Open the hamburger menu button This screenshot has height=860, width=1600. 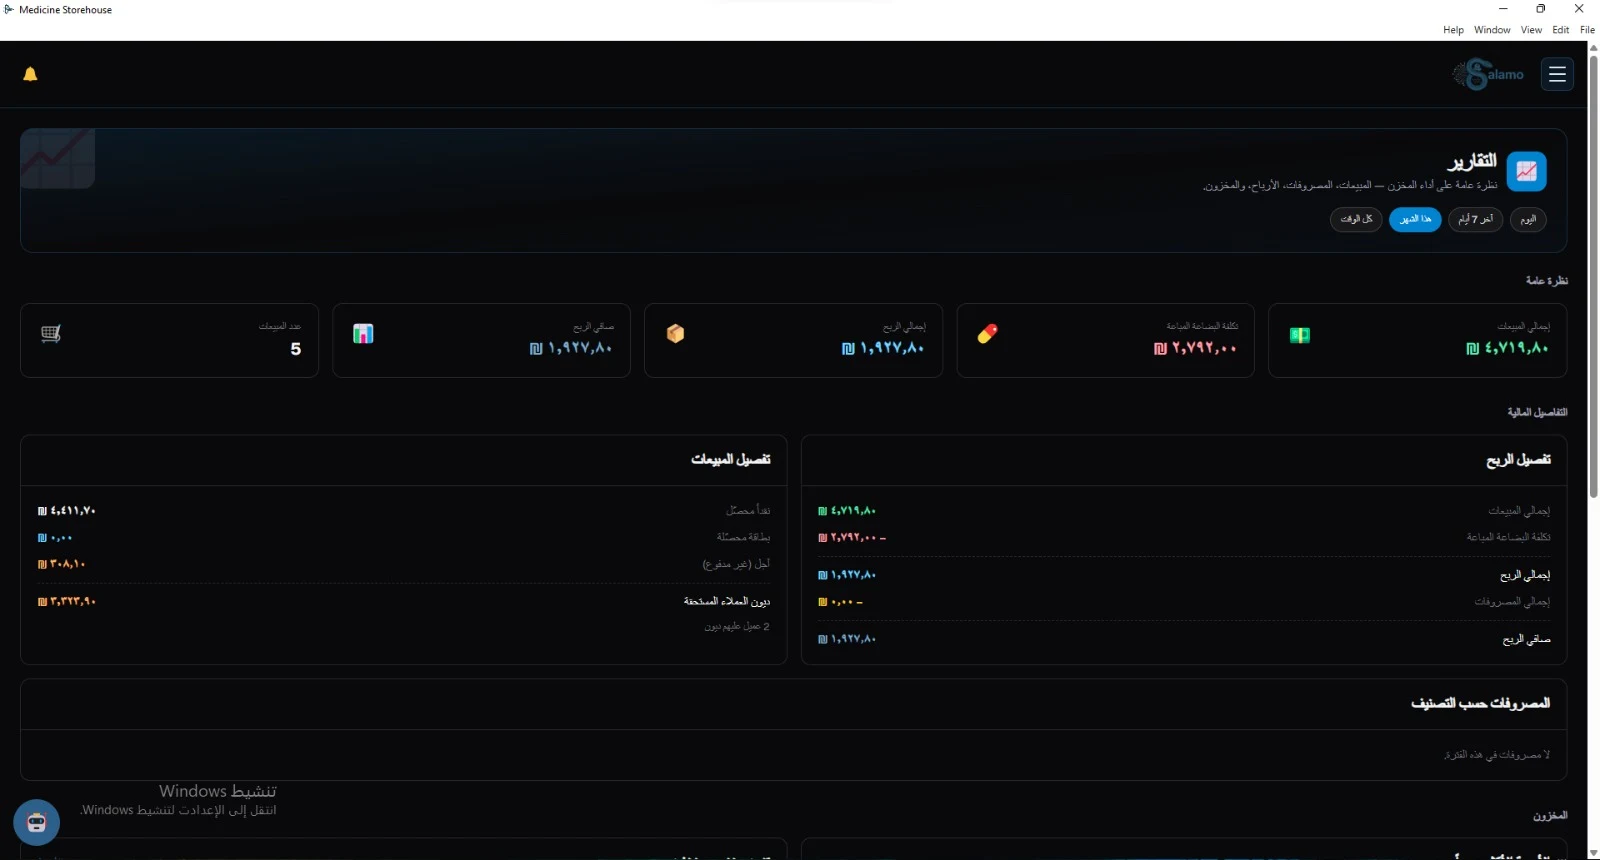tap(1557, 74)
